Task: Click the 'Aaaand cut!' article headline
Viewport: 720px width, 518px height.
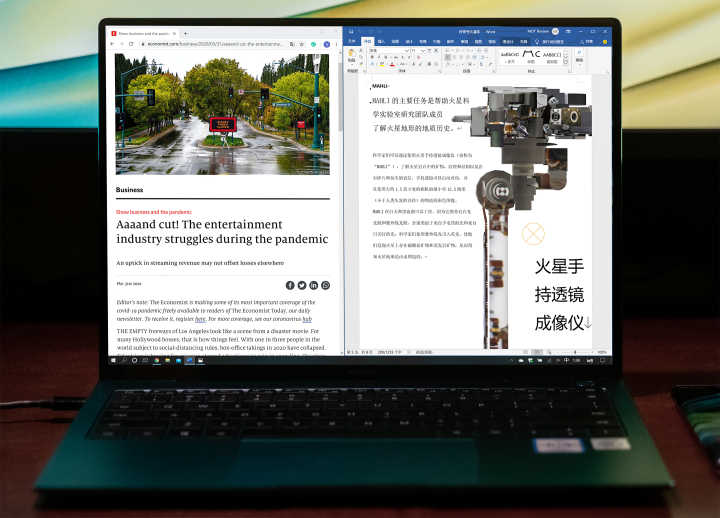Action: tap(222, 231)
